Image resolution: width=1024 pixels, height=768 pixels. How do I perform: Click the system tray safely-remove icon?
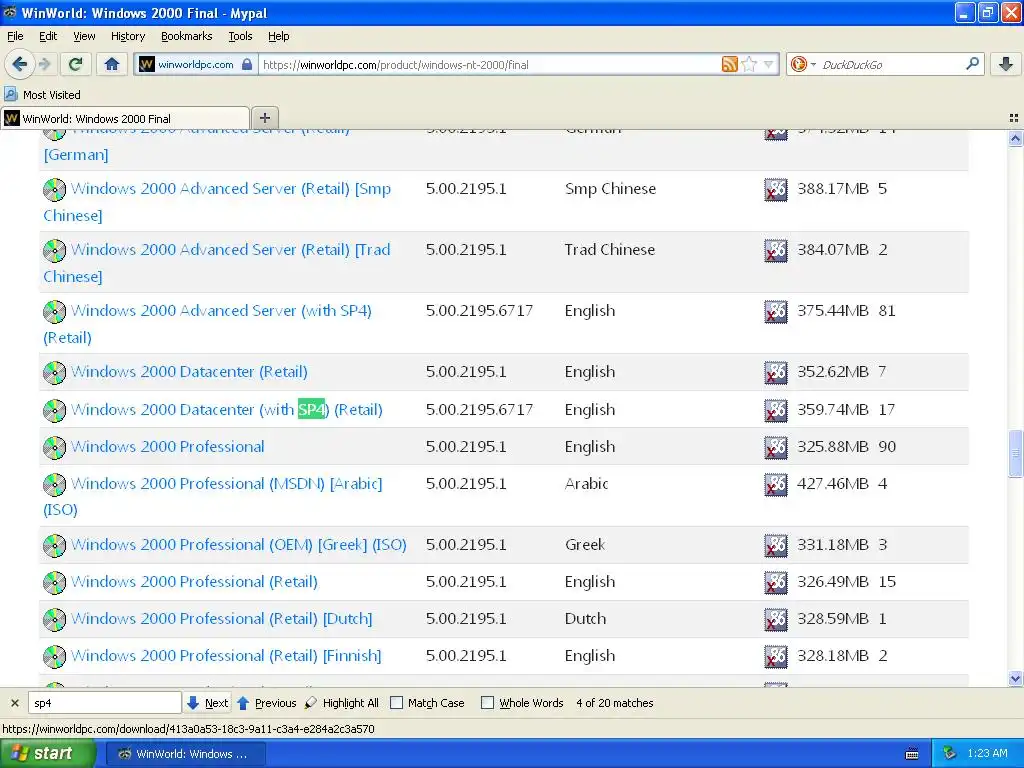click(950, 753)
